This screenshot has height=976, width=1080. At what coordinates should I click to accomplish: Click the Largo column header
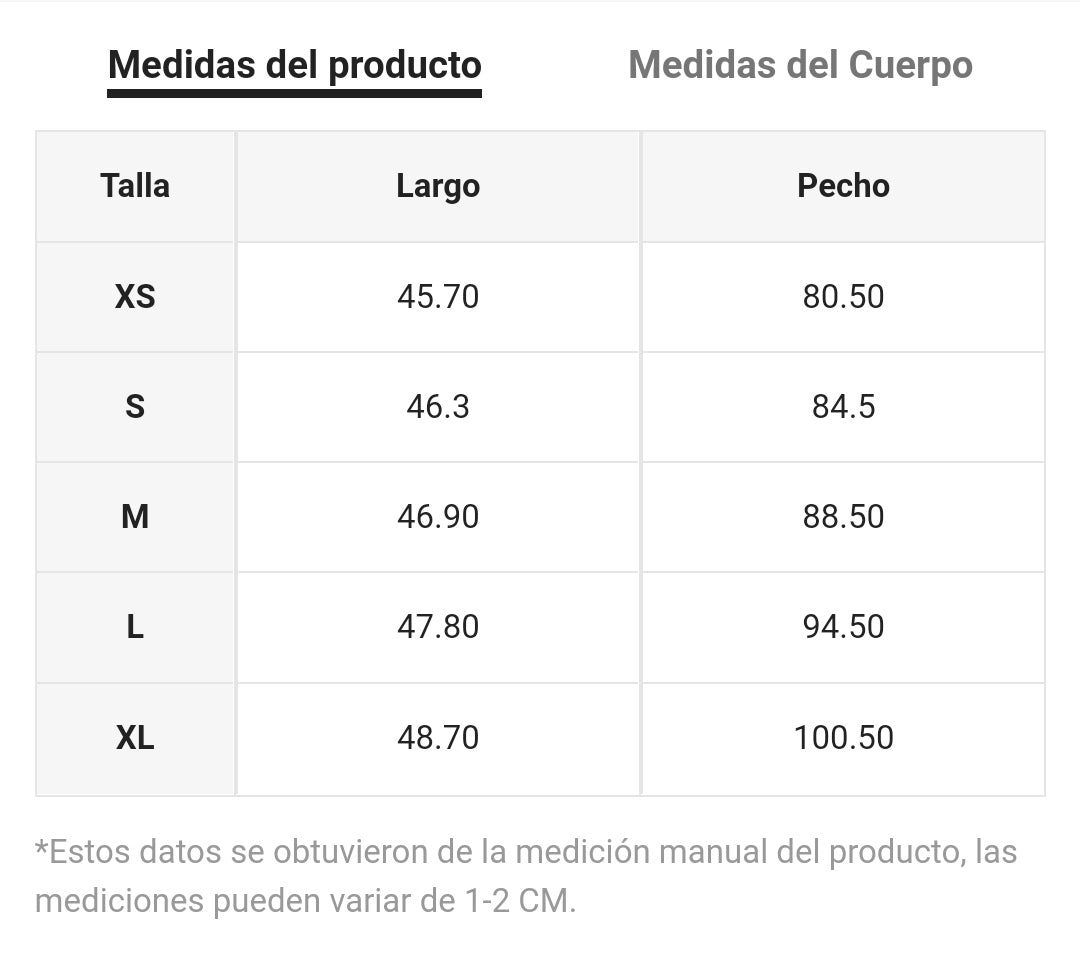(438, 186)
